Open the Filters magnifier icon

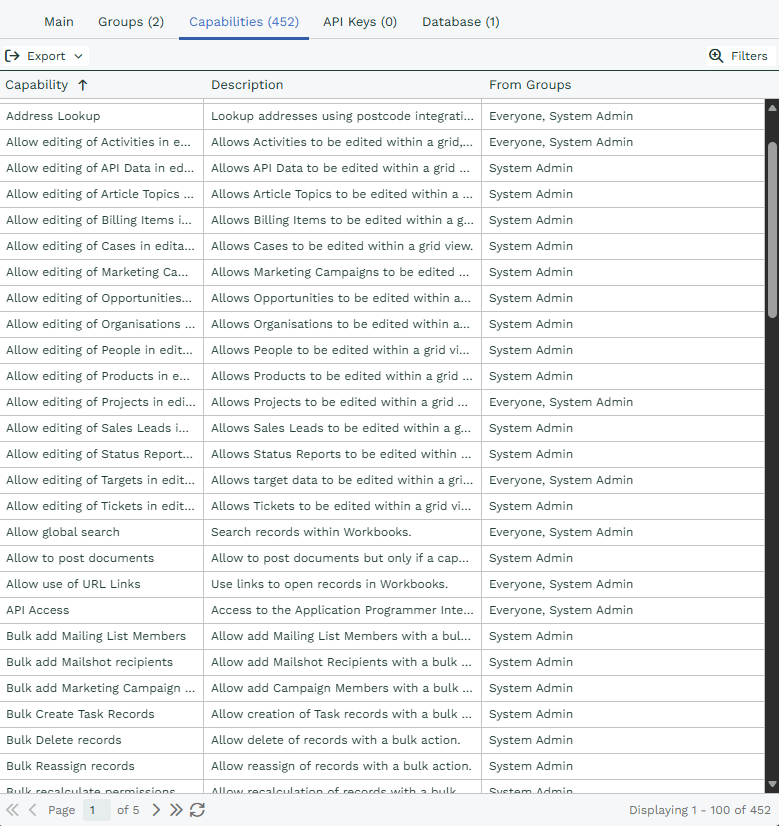click(716, 56)
